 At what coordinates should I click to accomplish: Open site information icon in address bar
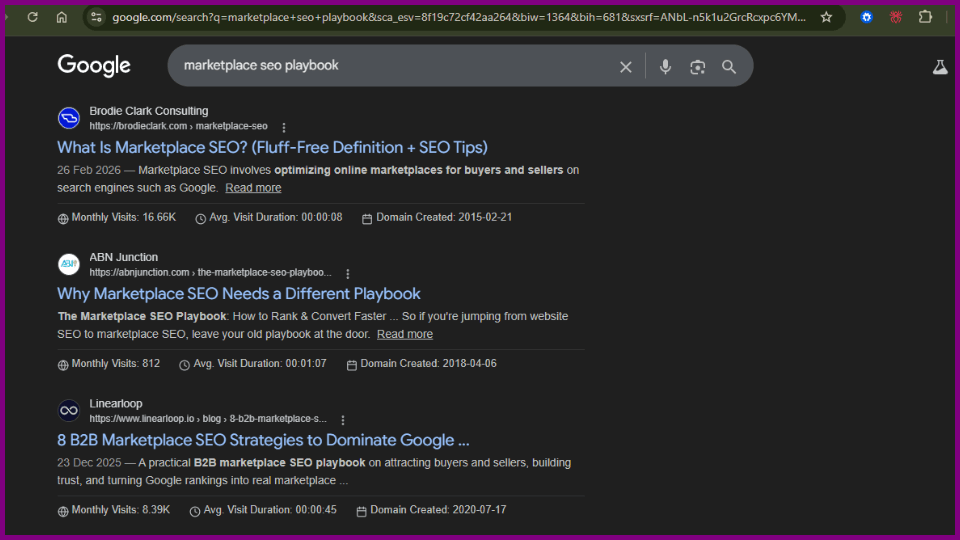96,17
